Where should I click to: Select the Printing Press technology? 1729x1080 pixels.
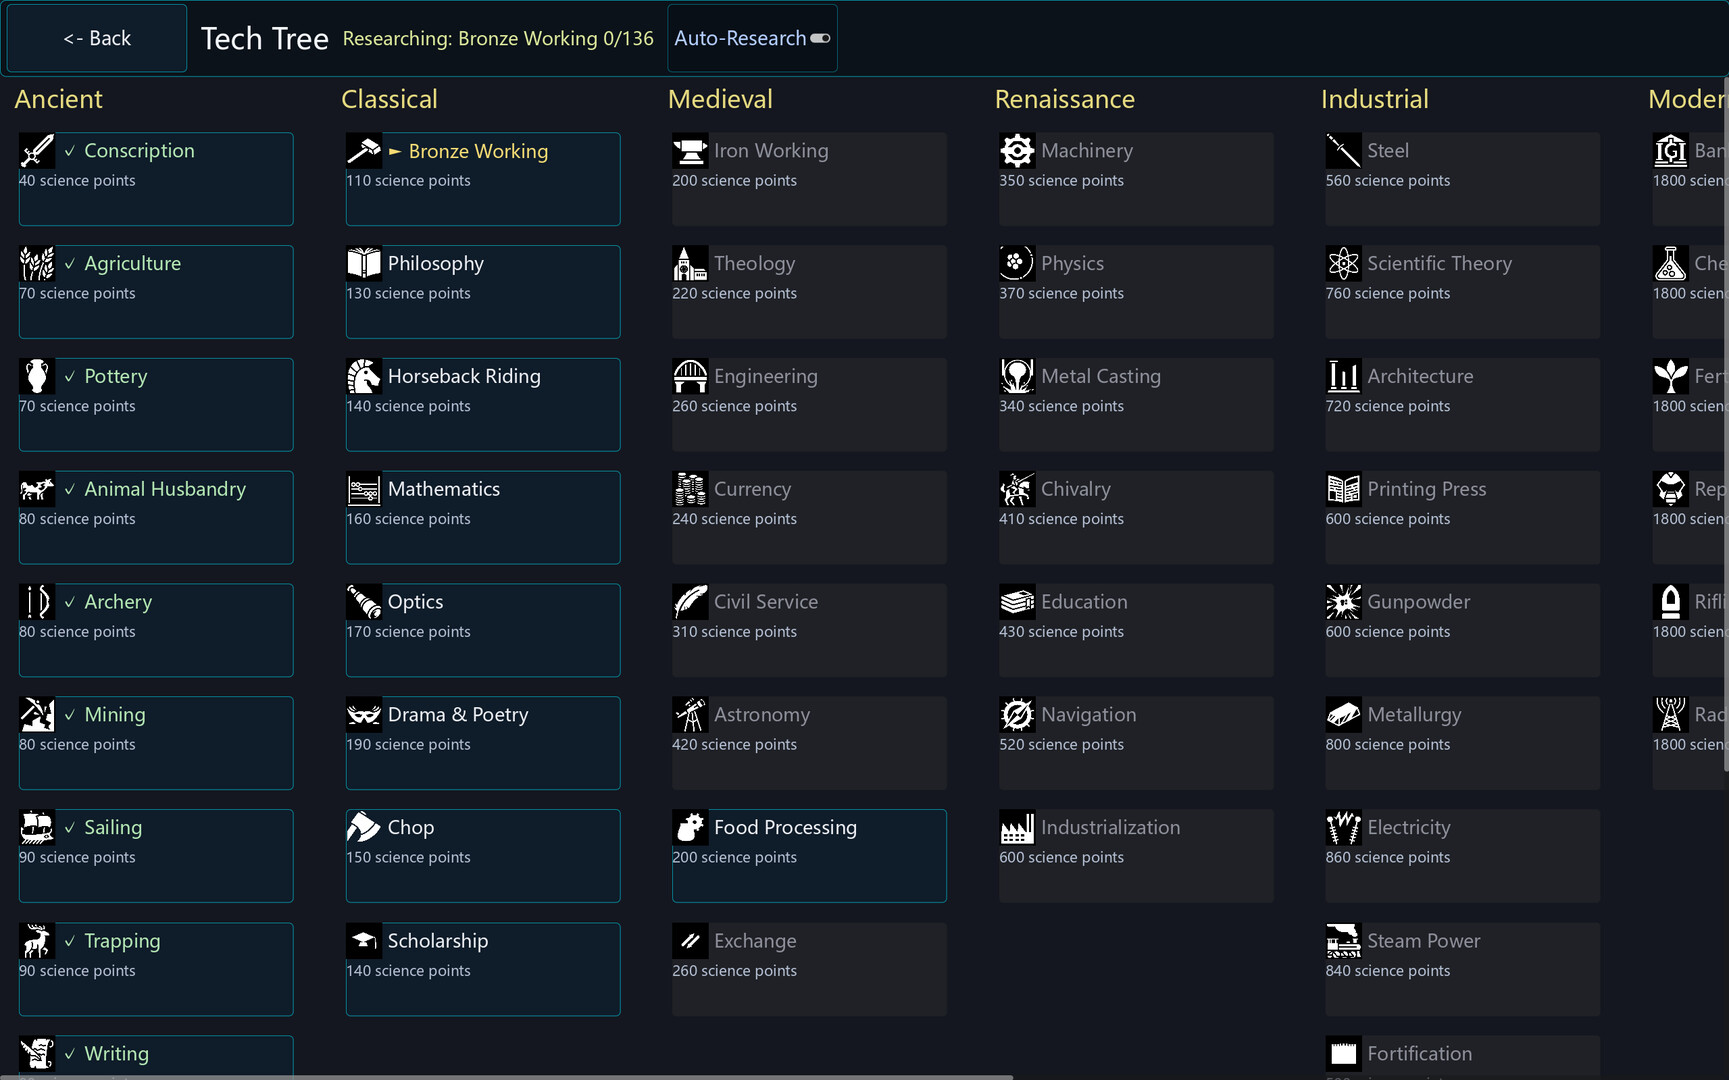coord(1462,518)
